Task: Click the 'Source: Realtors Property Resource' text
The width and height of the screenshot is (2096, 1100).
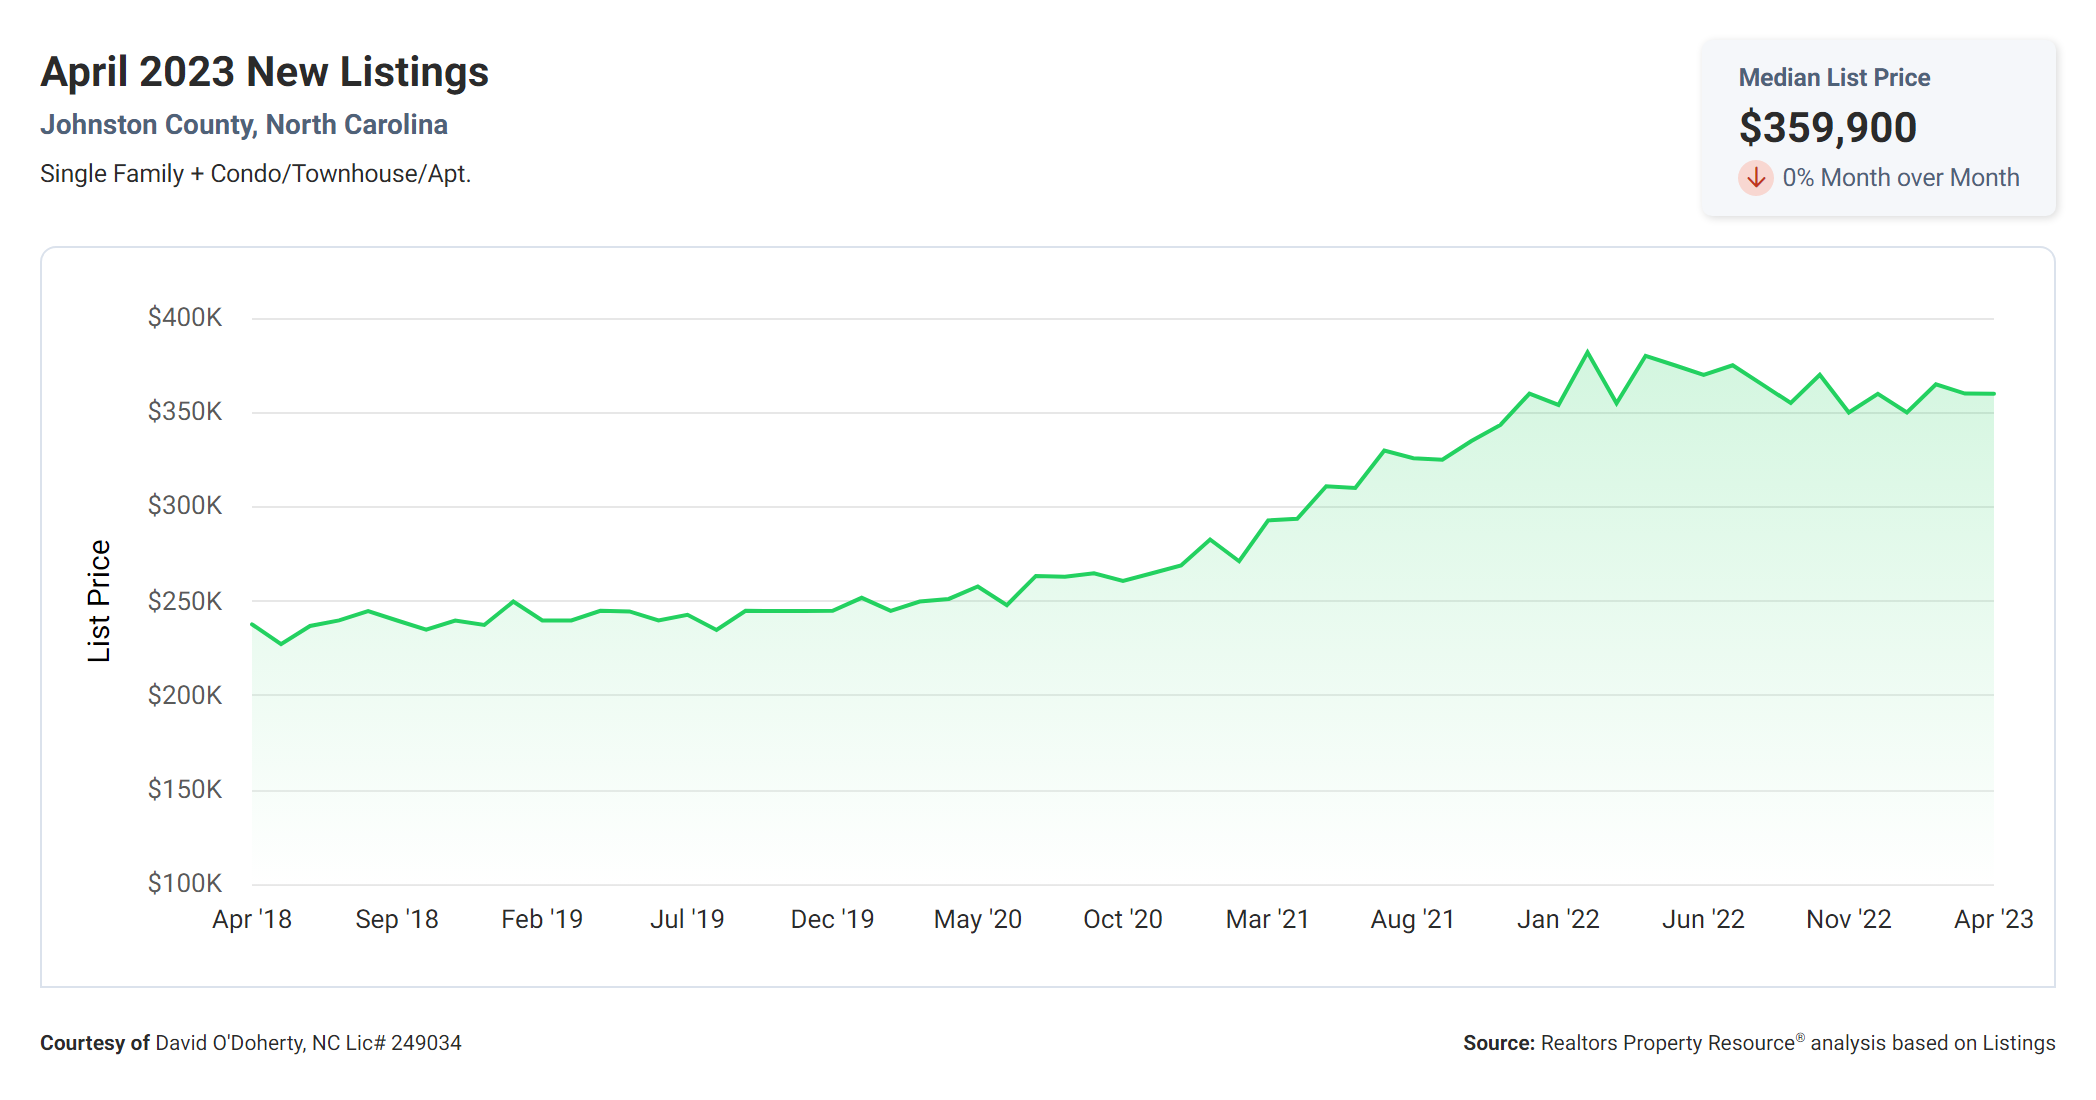Action: pyautogui.click(x=1759, y=1043)
